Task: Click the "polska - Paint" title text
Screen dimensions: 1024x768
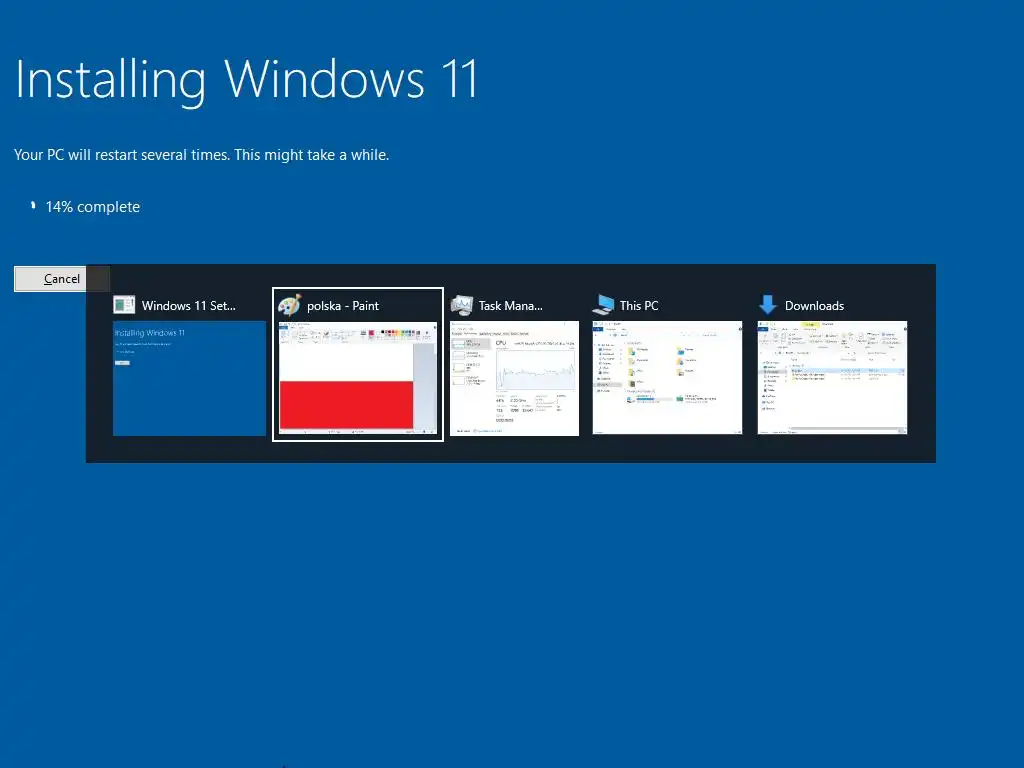Action: [x=343, y=306]
